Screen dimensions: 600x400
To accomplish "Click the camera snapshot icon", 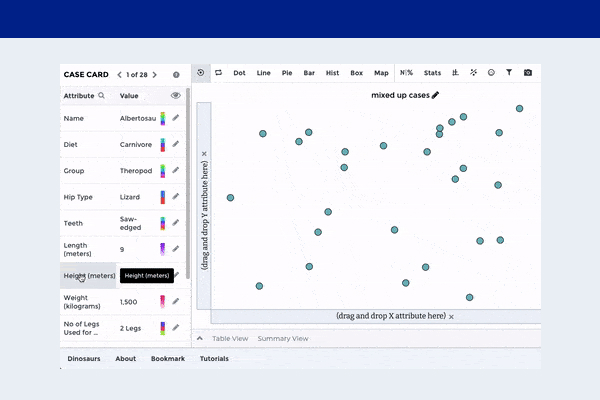I will [528, 73].
